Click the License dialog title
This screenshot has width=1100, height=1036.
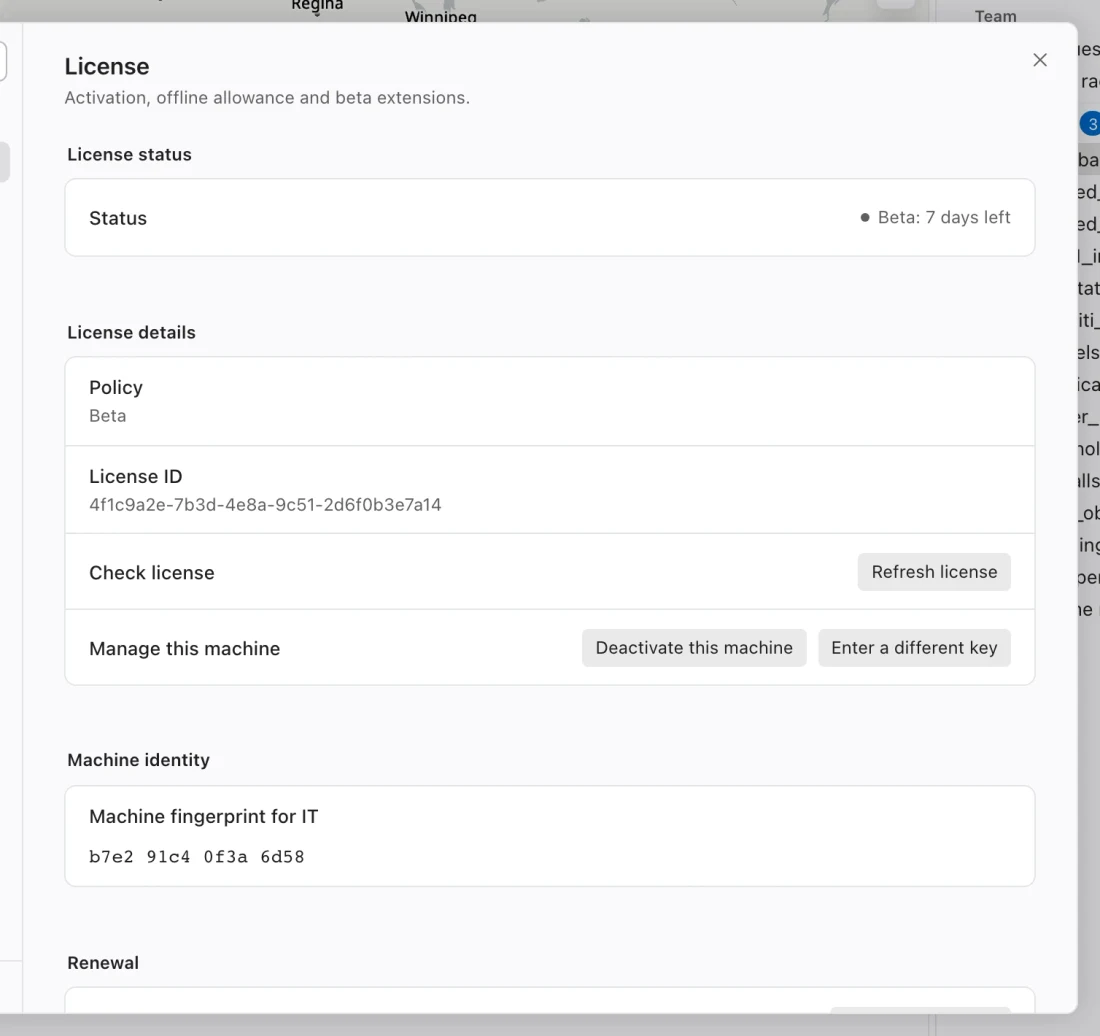click(x=107, y=67)
